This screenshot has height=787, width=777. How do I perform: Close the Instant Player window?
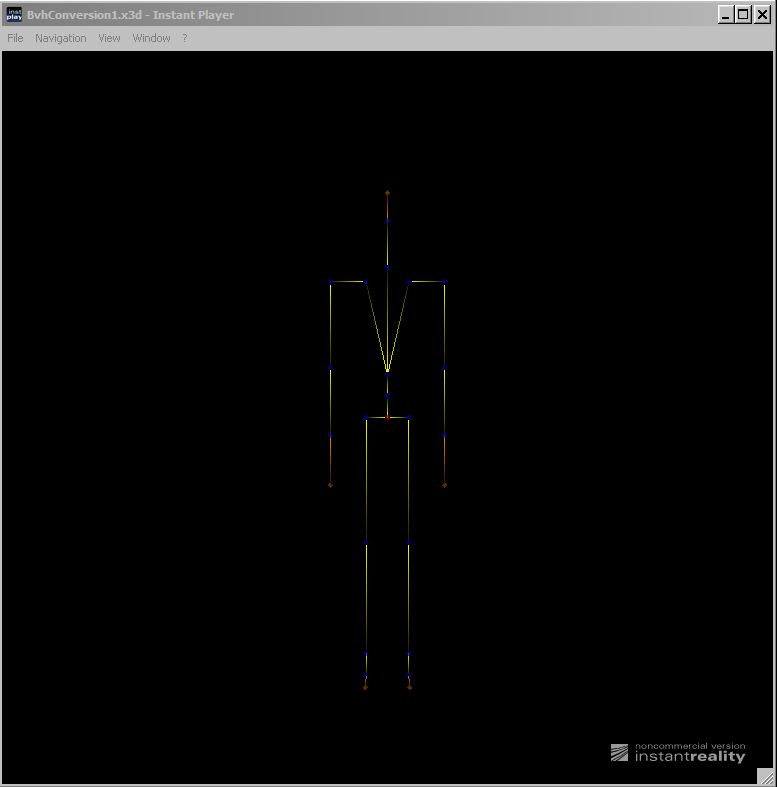coord(761,15)
